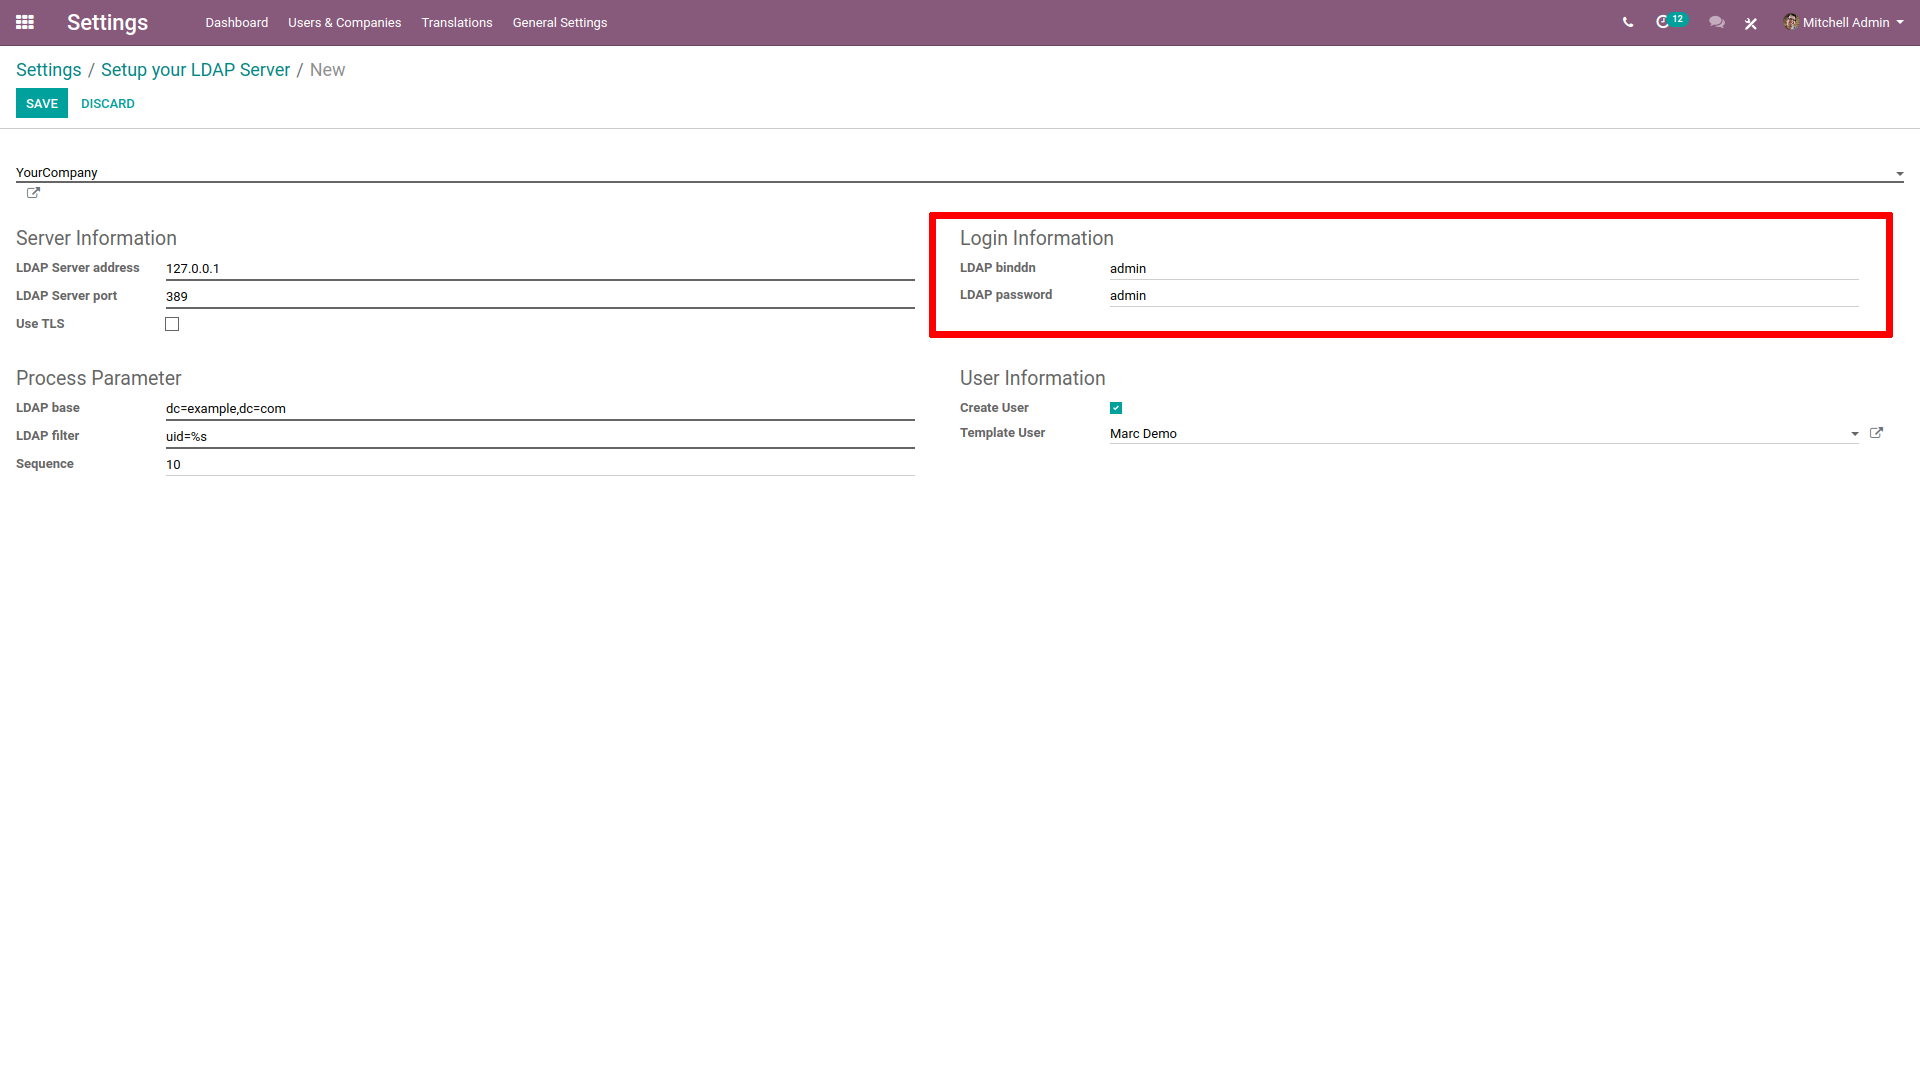Screen dimensions: 1920x1080
Task: Open the Users & Companies menu
Action: tap(342, 22)
